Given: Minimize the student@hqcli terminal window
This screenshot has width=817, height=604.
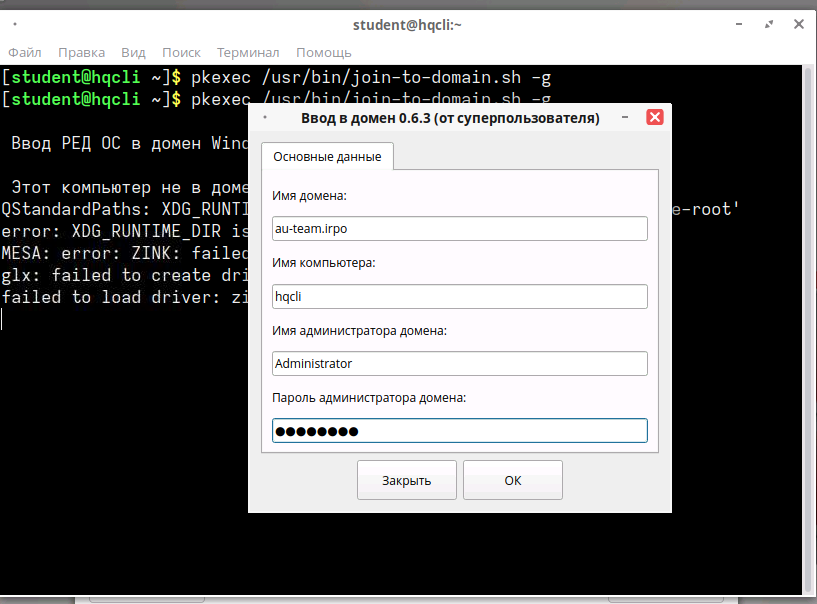Looking at the screenshot, I should pyautogui.click(x=741, y=24).
